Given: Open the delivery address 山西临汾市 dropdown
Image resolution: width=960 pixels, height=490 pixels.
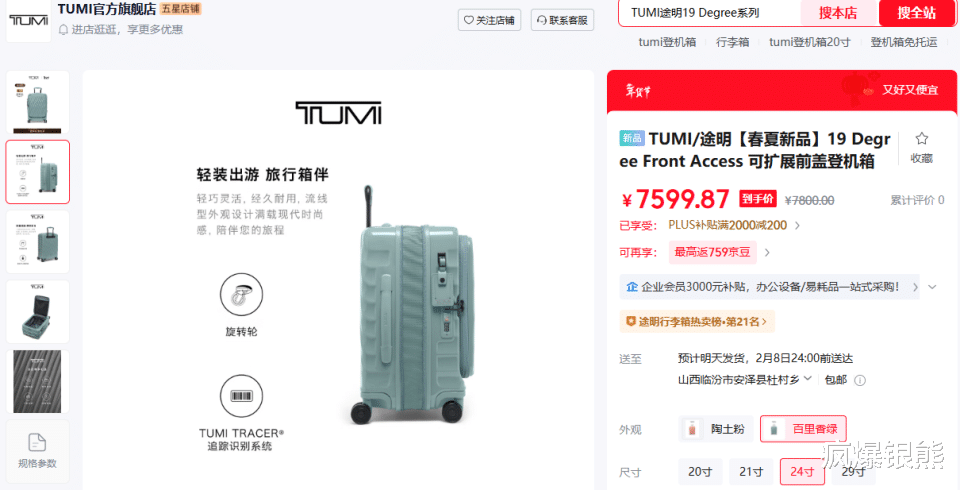Looking at the screenshot, I should [745, 380].
